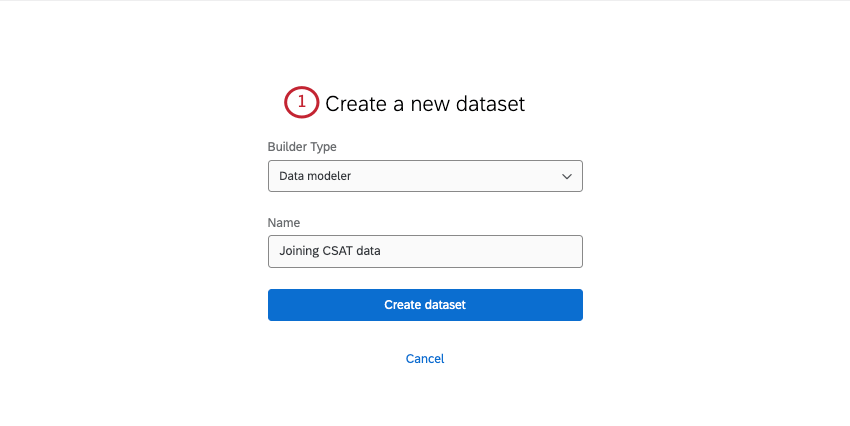Image resolution: width=850 pixels, height=426 pixels.
Task: Click the word "dataset" in the heading
Action: 490,104
